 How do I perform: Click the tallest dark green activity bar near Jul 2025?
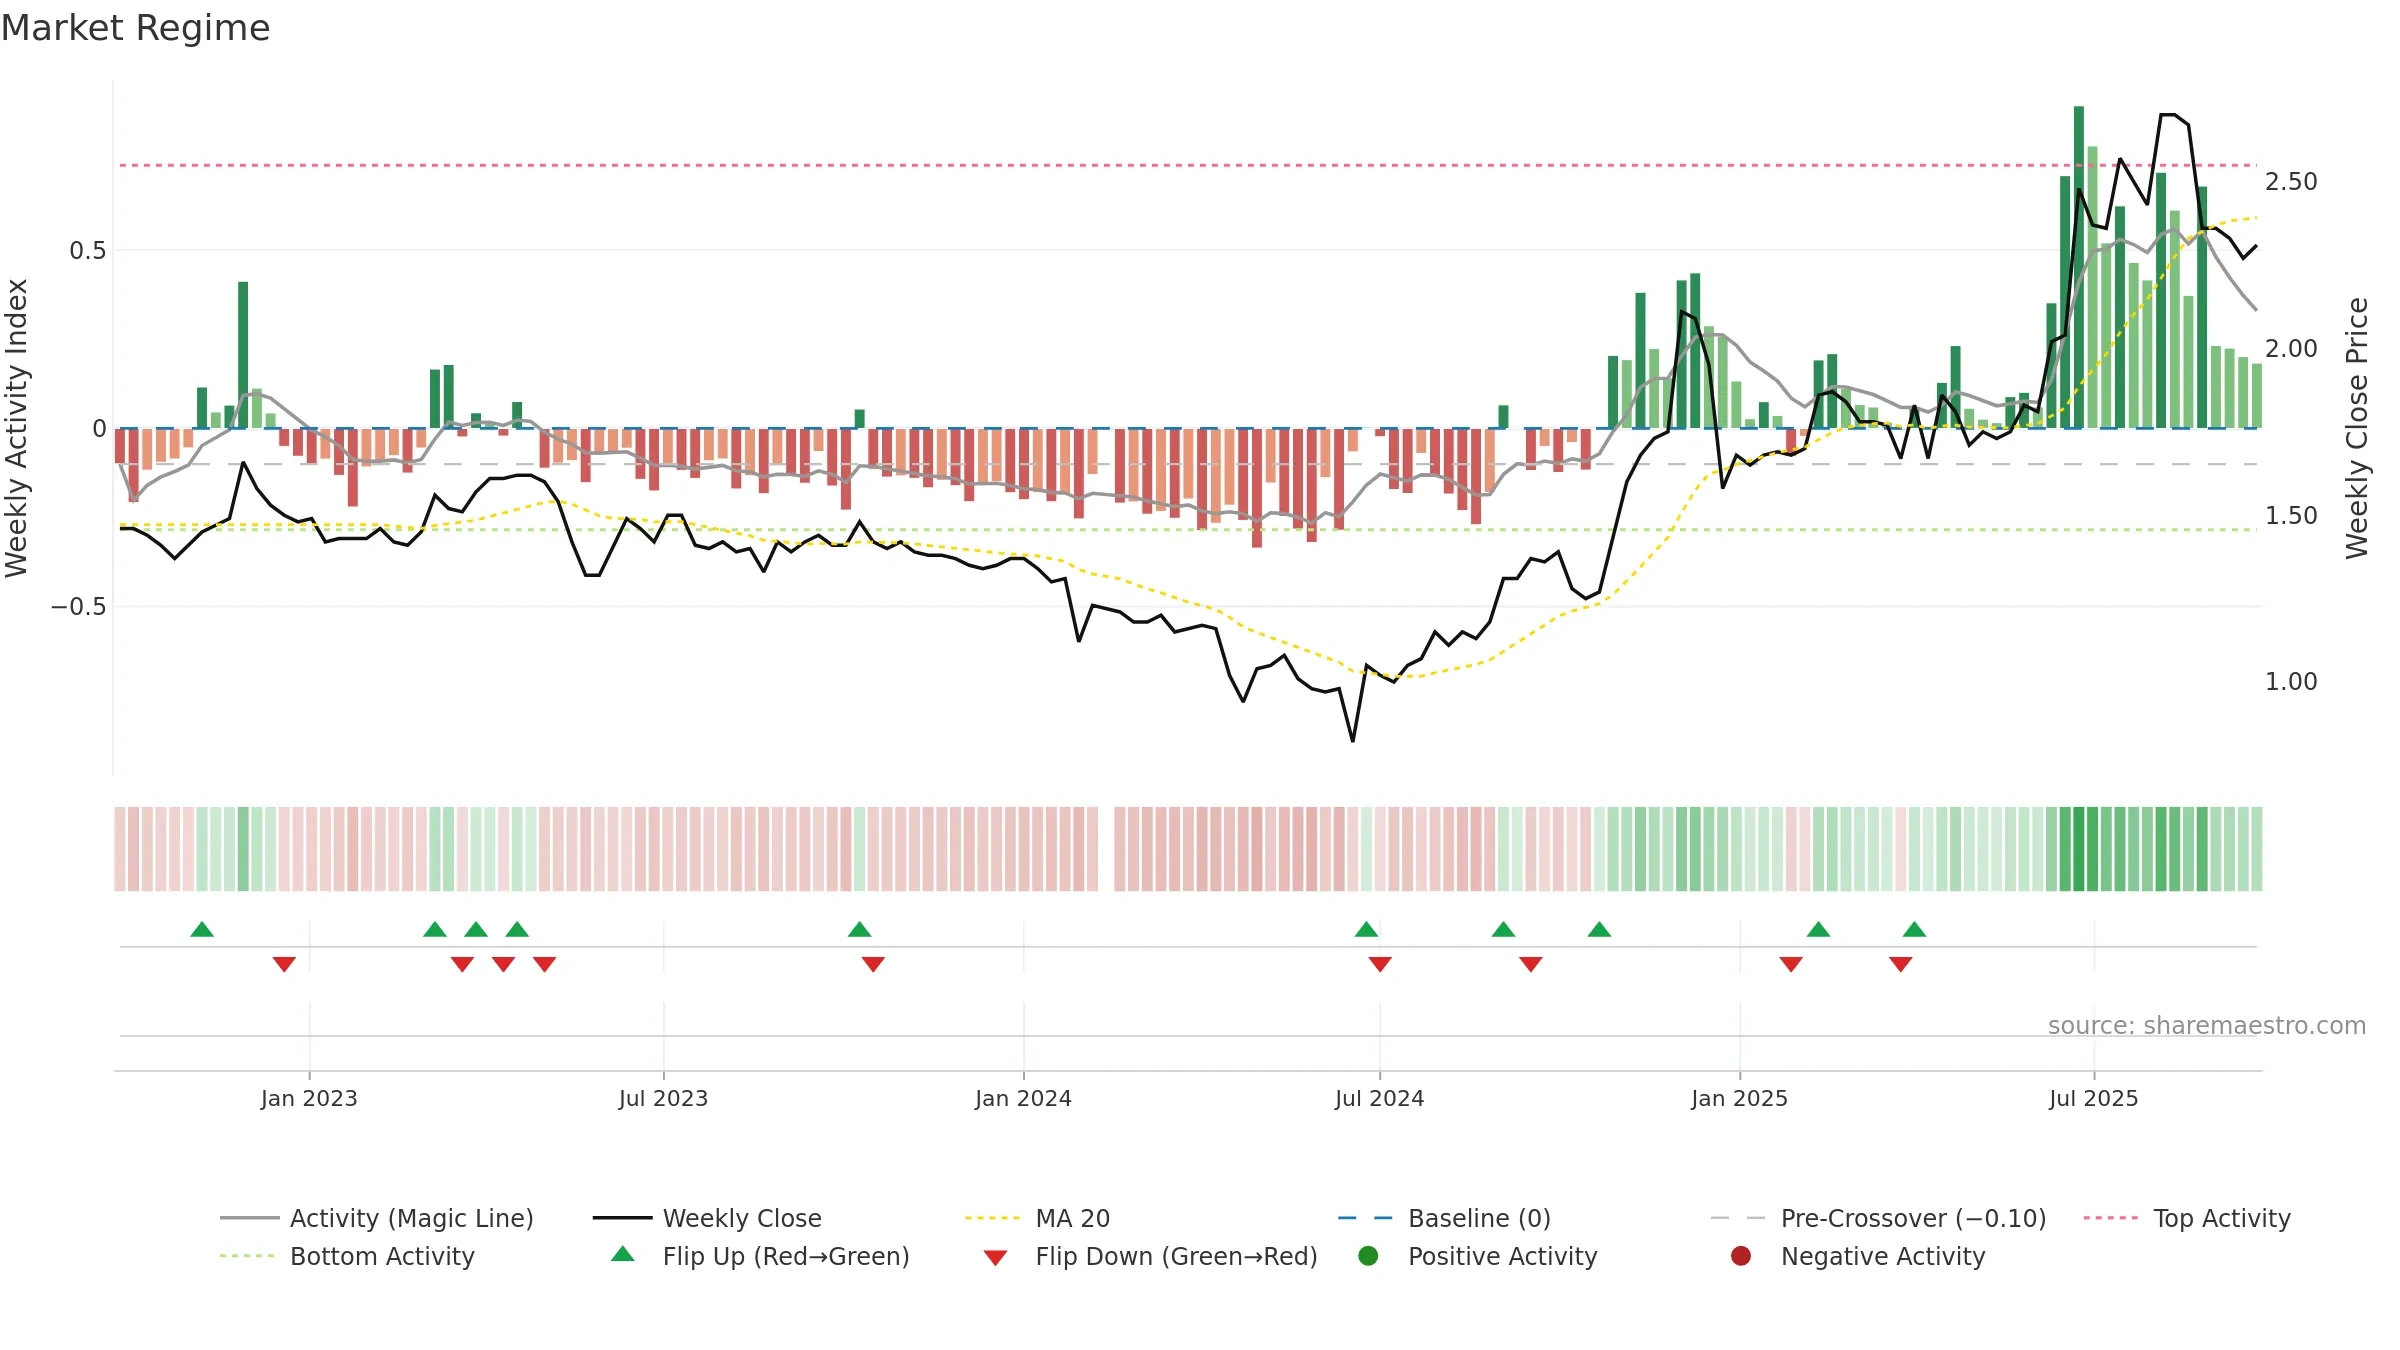pos(2079,267)
